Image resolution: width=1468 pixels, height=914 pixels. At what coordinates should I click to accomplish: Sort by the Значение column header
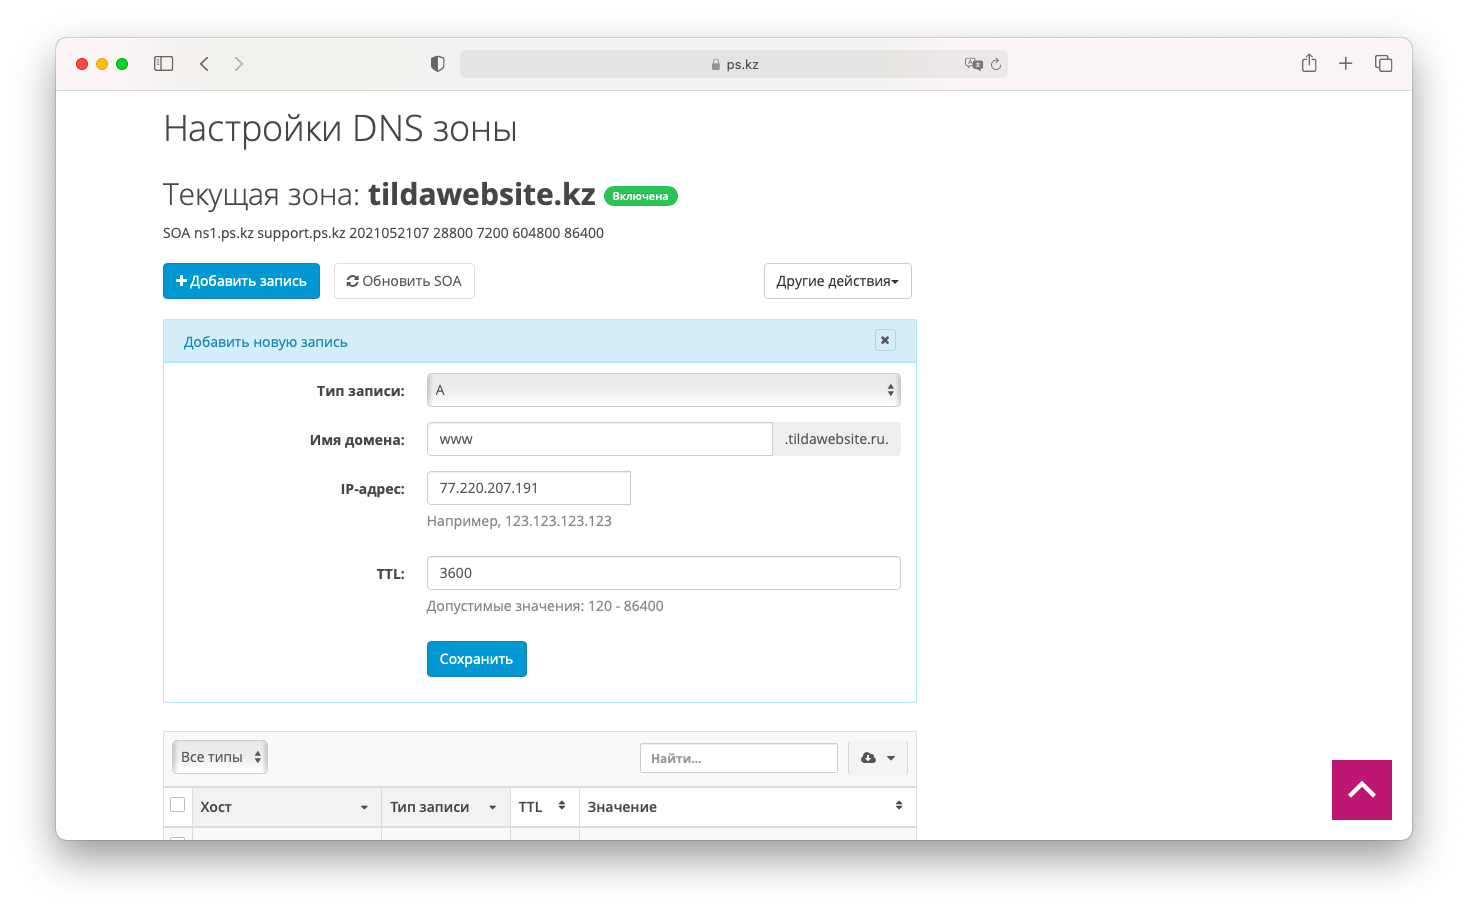point(747,807)
